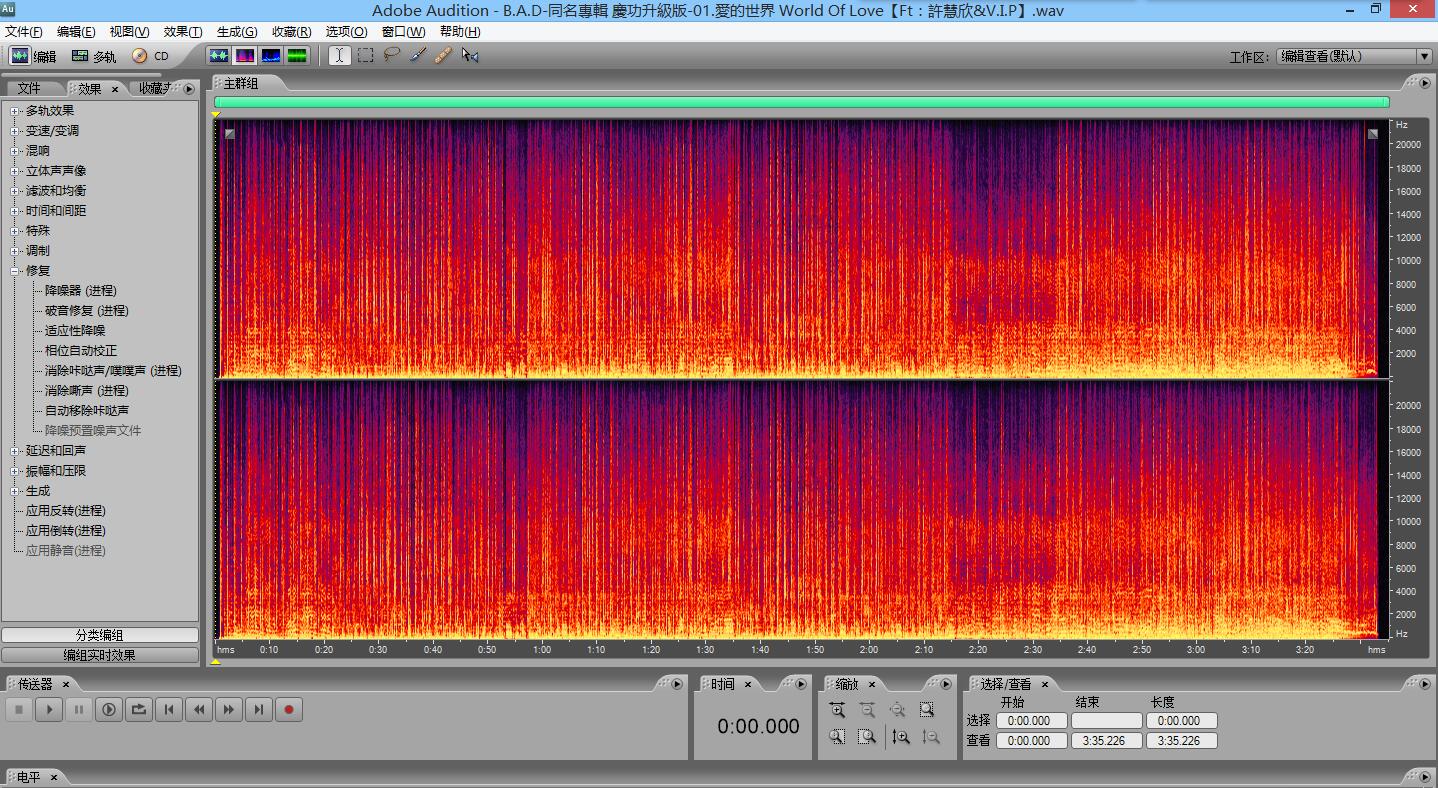Choose the Spot Healing Brush tool
Screen dimensions: 1438x788
click(x=444, y=56)
